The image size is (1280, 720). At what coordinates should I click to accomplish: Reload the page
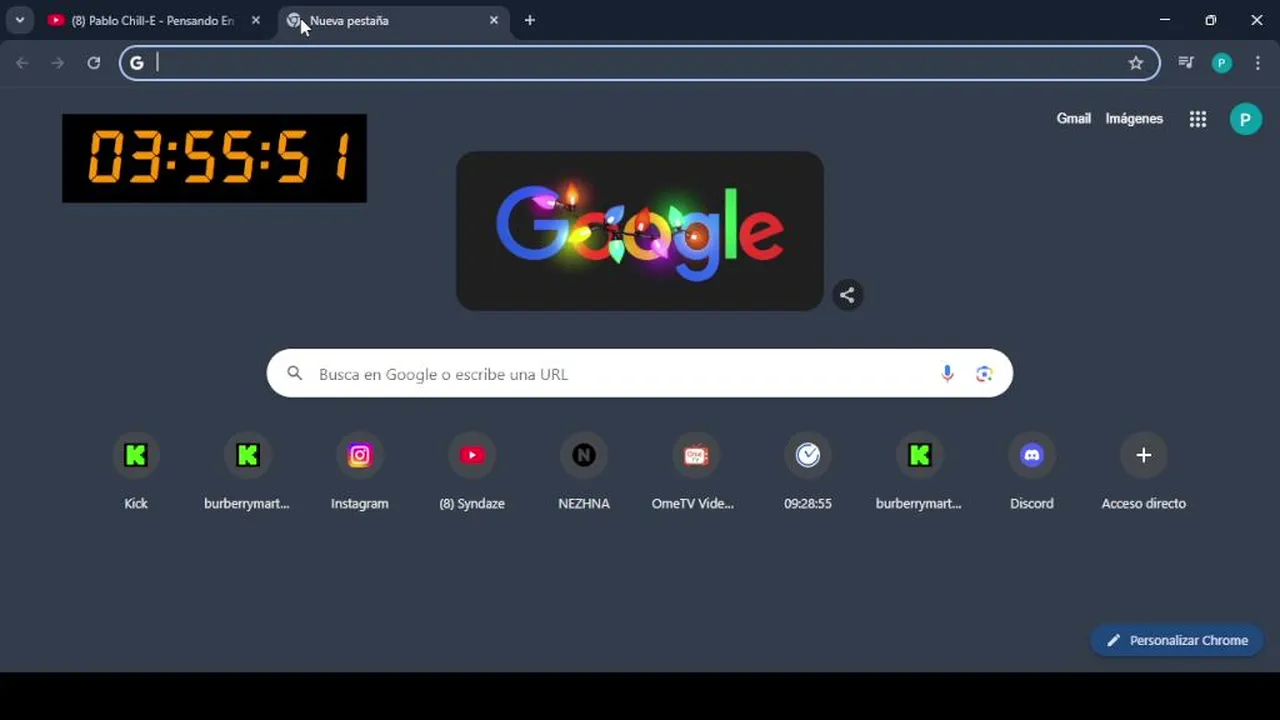94,63
